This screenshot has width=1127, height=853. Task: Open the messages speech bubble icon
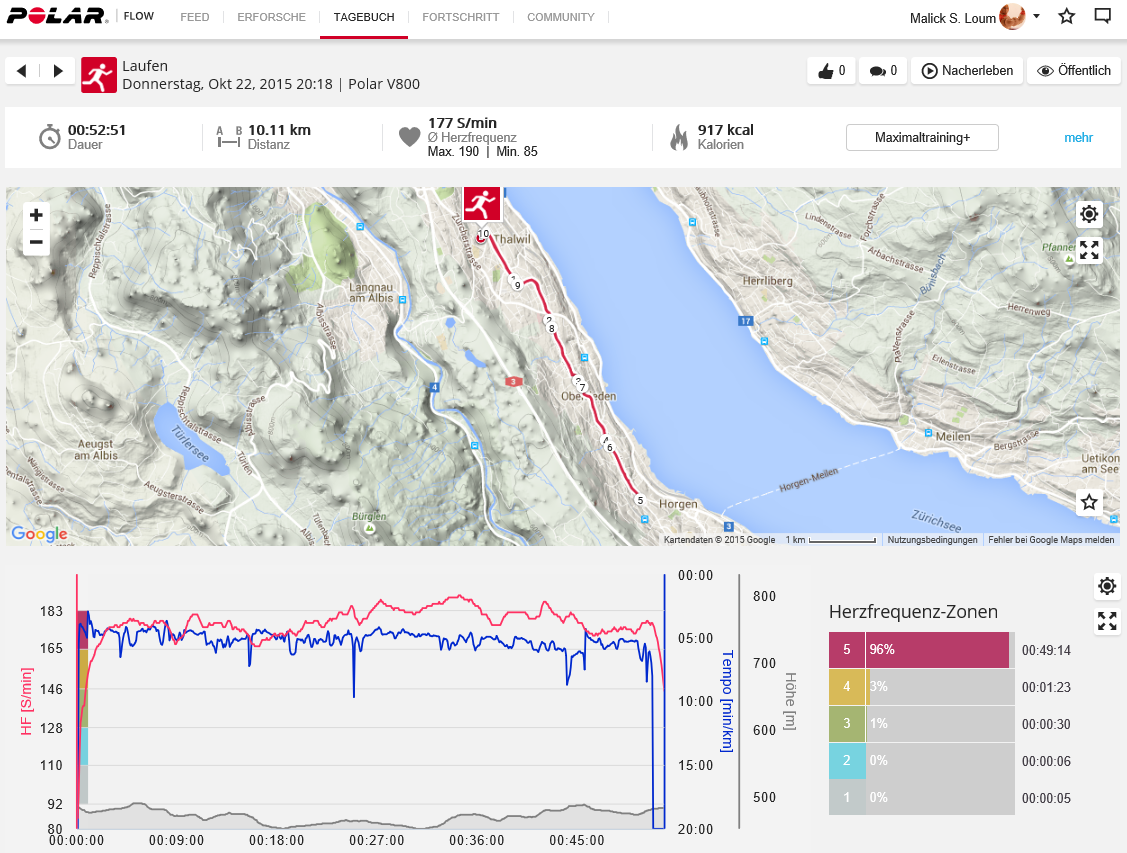pyautogui.click(x=1102, y=17)
